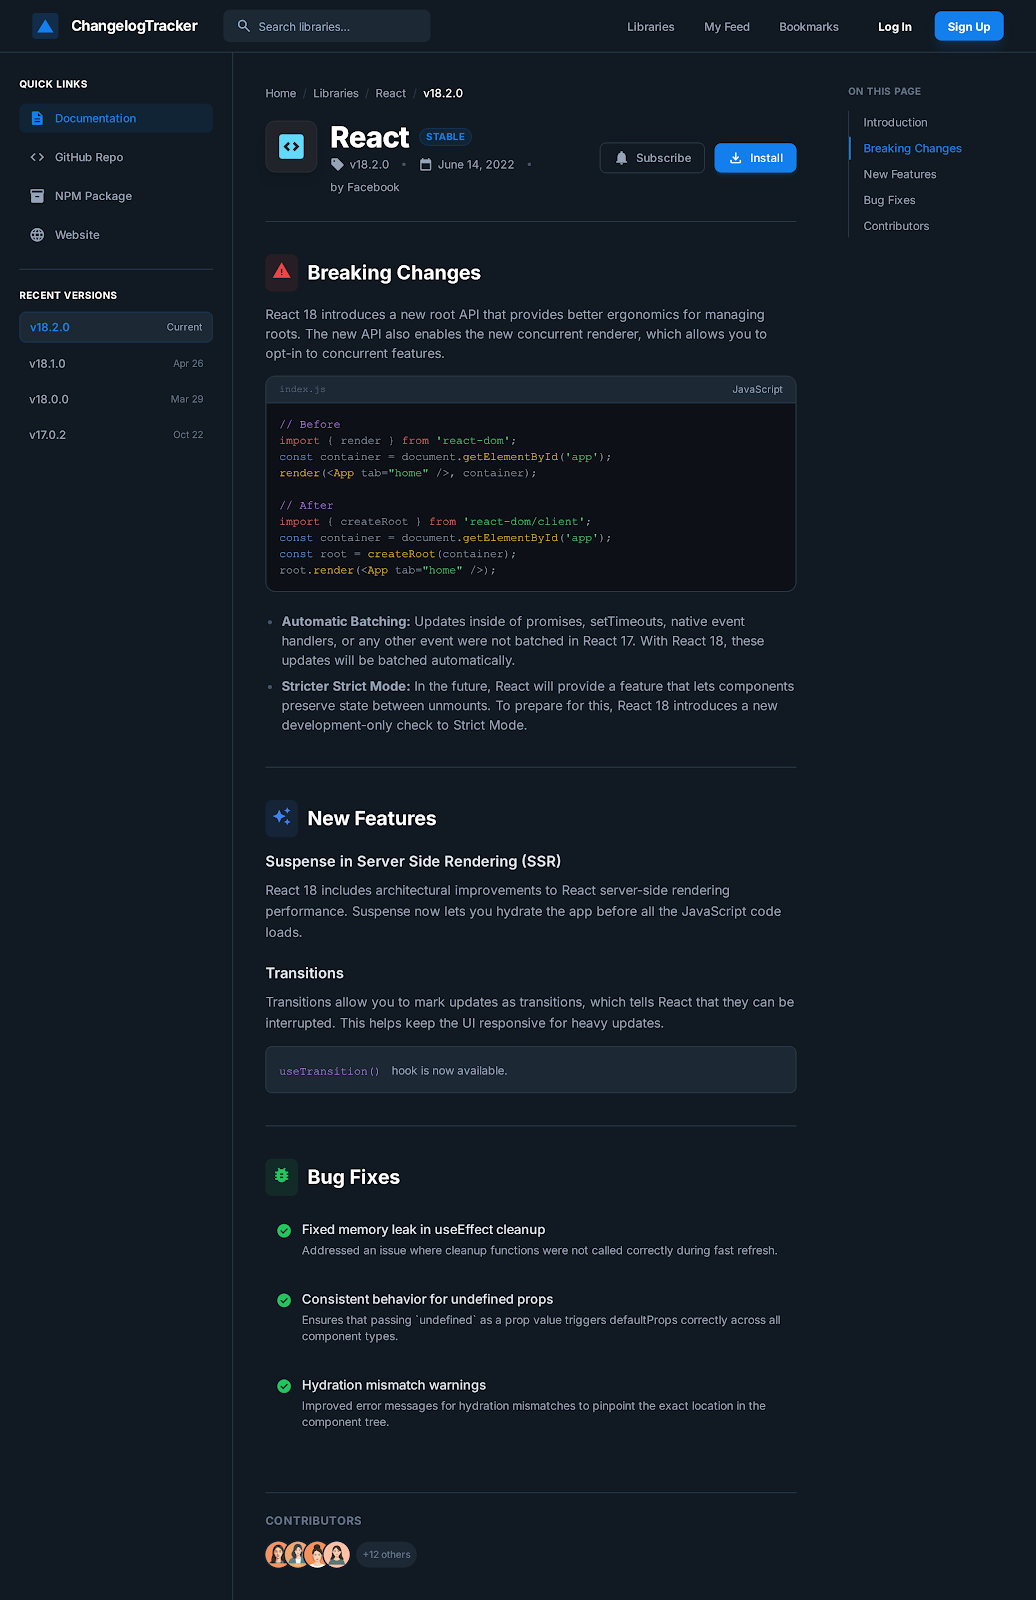The height and width of the screenshot is (1600, 1036).
Task: Click the Bug Fixes bug icon
Action: (x=282, y=1177)
